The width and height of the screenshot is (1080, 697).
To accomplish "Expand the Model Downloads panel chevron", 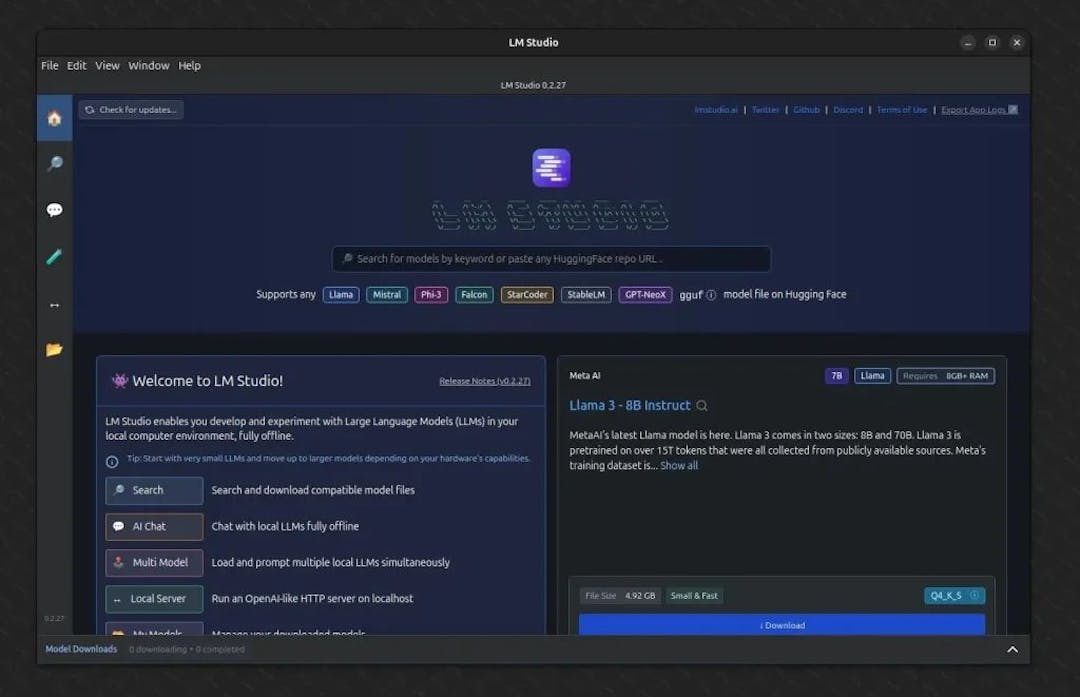I will tap(1012, 650).
